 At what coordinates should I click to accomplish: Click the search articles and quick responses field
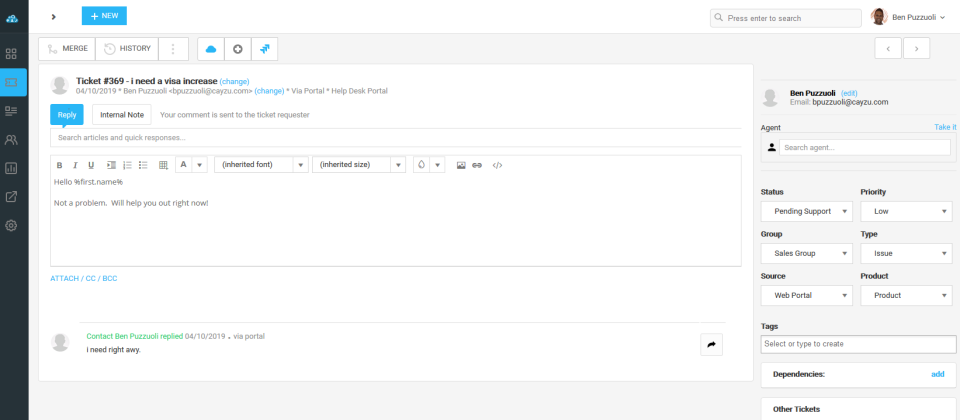(x=396, y=138)
